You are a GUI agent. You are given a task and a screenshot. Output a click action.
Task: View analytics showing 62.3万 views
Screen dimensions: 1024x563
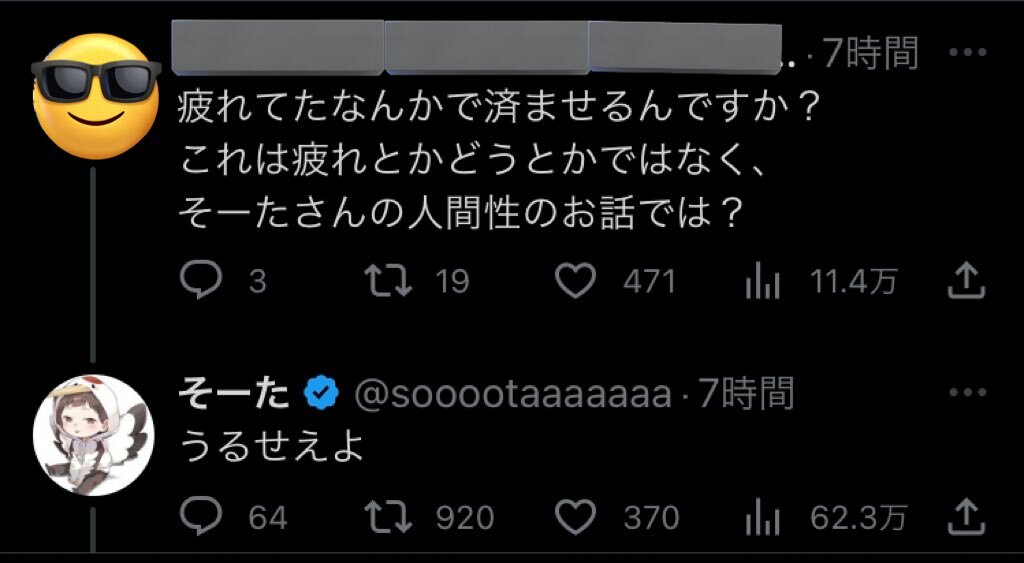pyautogui.click(x=761, y=517)
